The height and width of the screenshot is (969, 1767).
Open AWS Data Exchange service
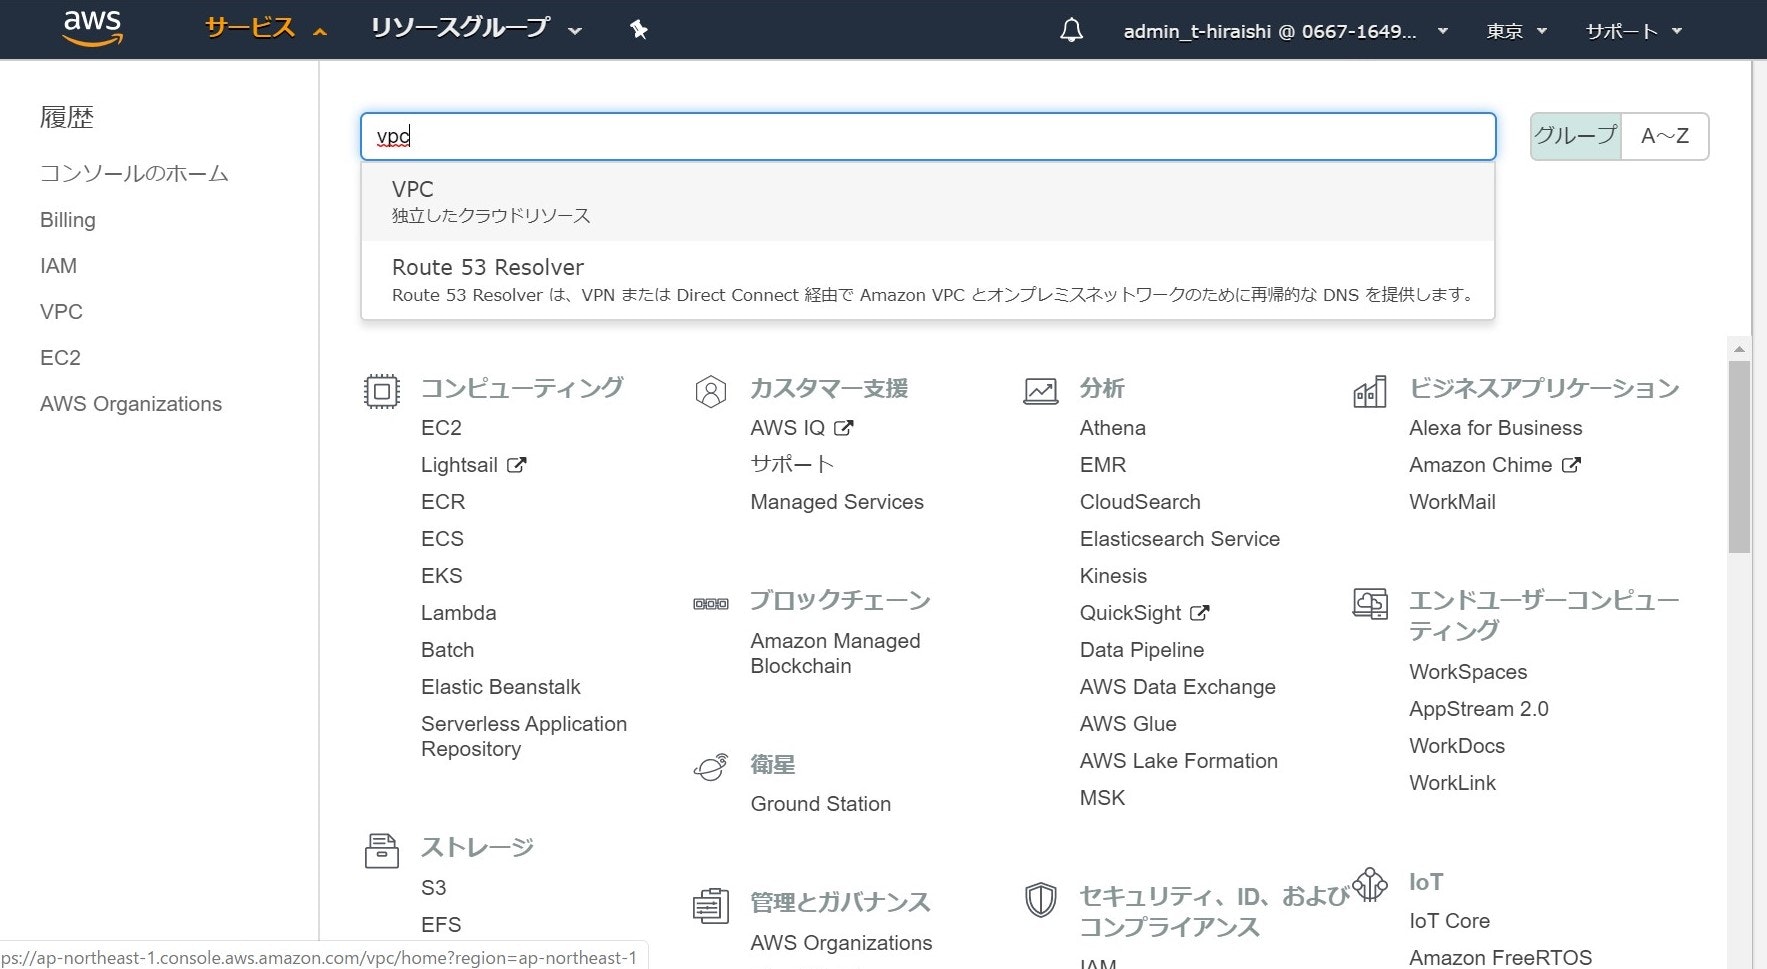(x=1178, y=687)
